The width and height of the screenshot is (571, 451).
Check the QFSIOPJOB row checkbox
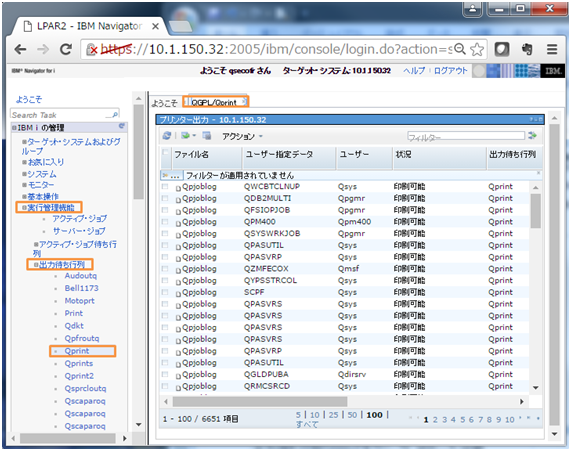pos(165,210)
